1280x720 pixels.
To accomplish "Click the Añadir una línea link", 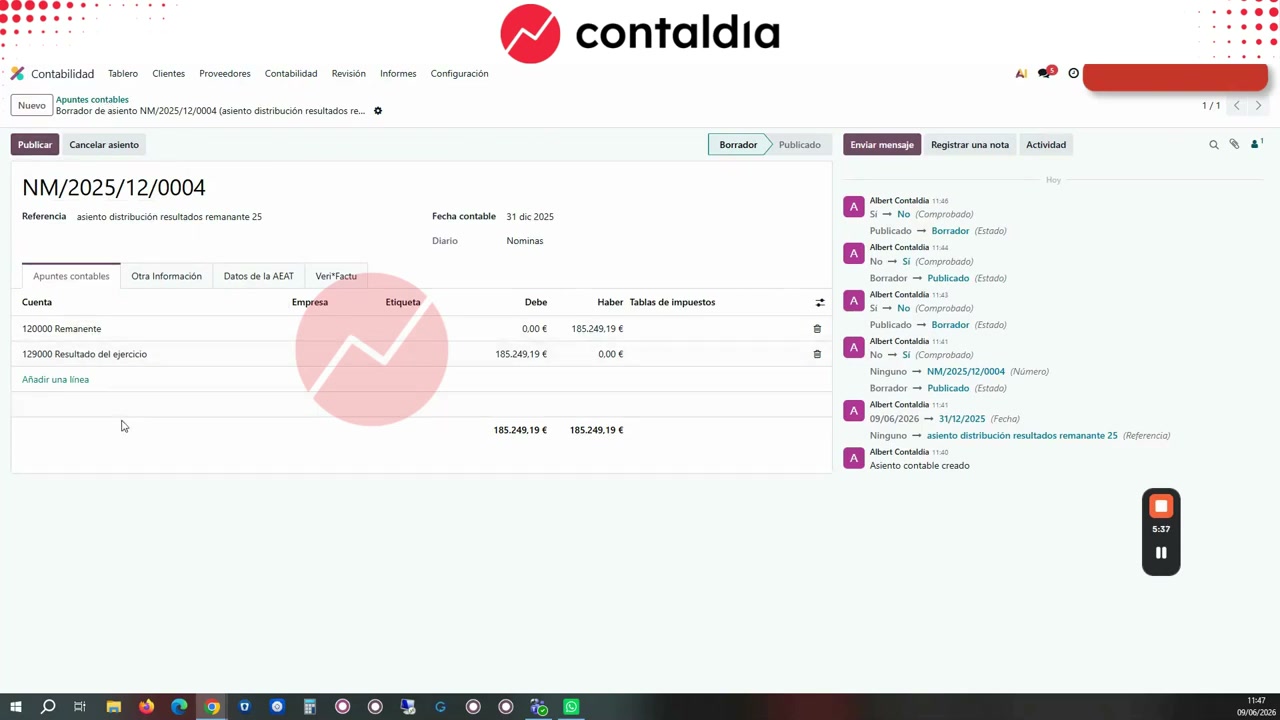I will click(56, 380).
